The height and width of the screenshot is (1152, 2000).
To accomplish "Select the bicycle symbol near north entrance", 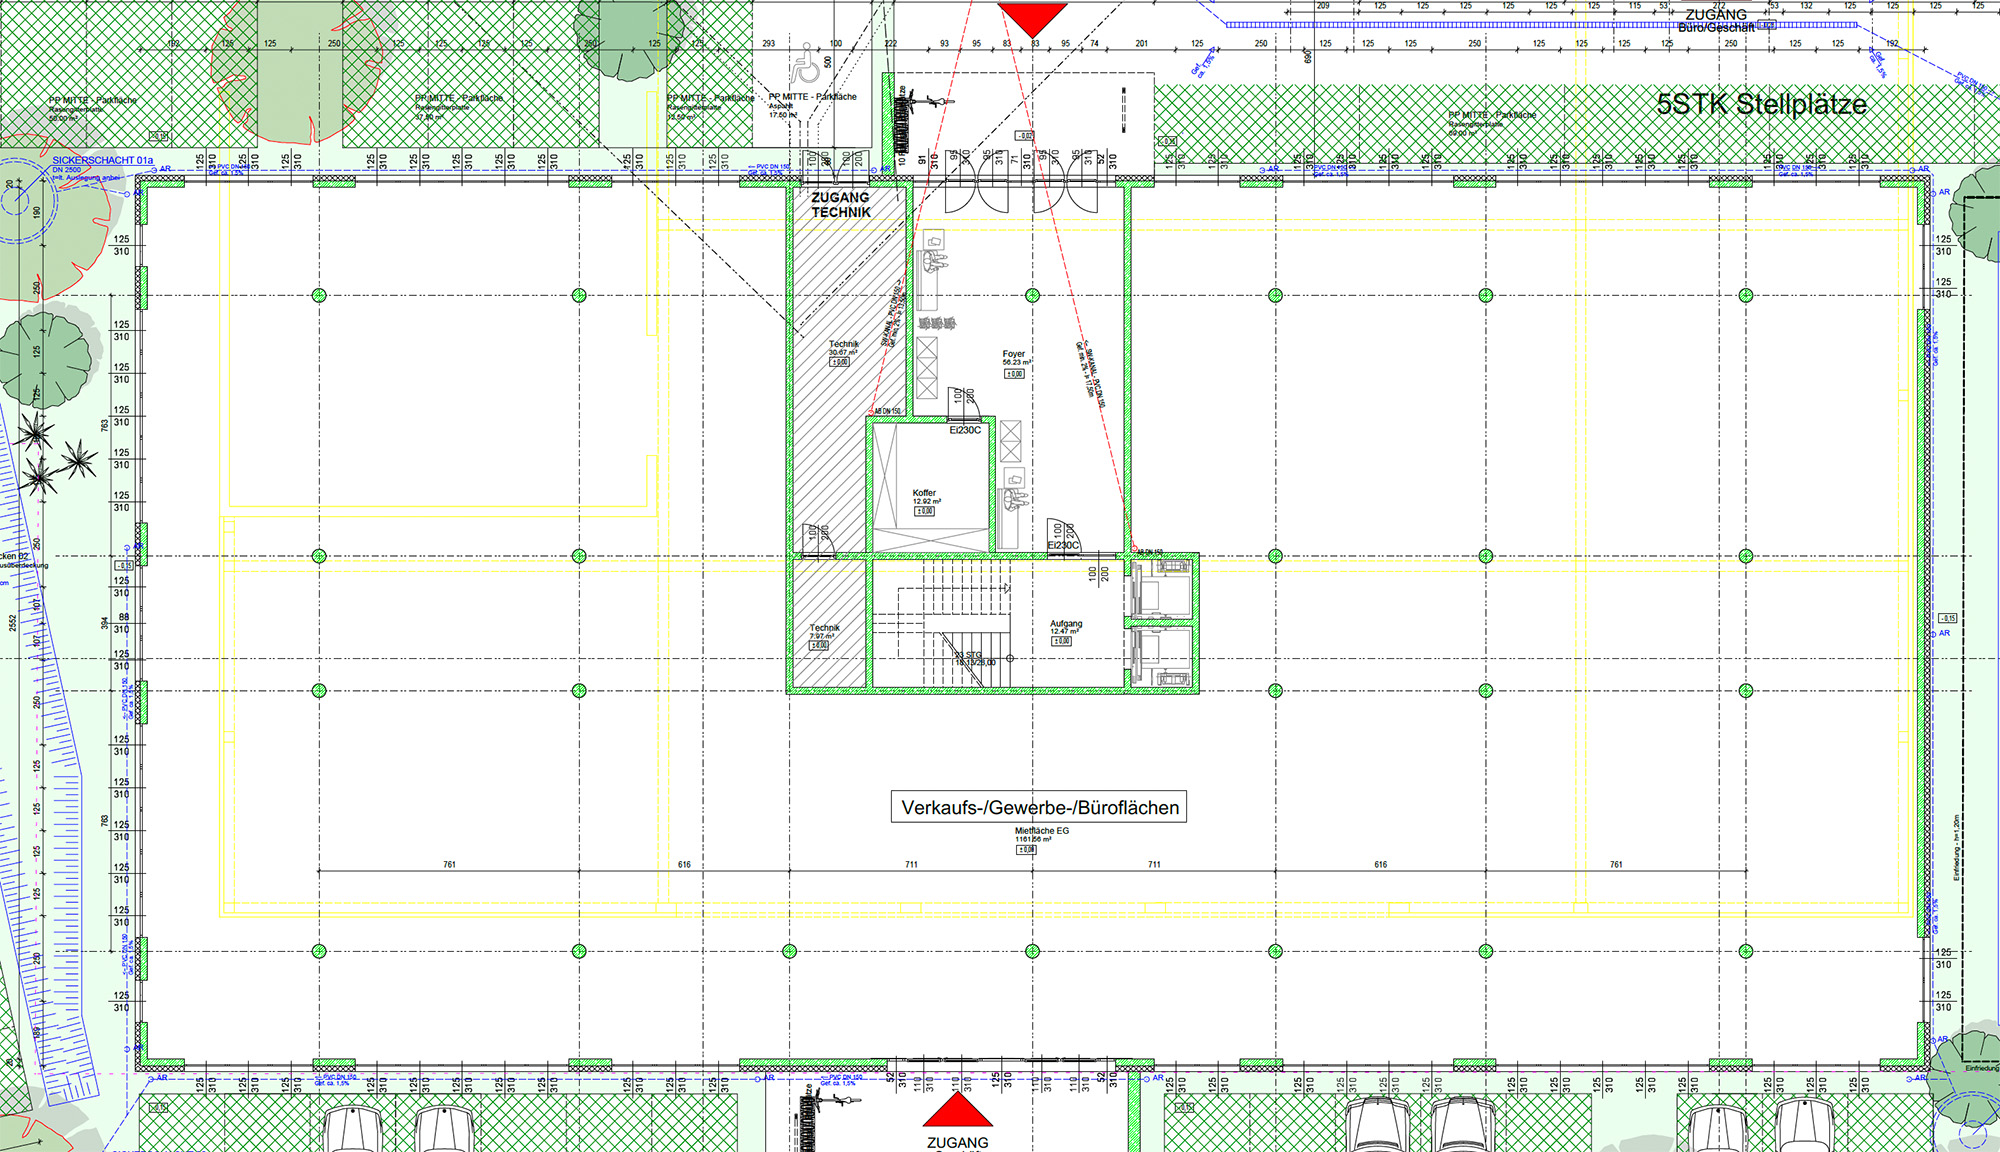I will (932, 102).
